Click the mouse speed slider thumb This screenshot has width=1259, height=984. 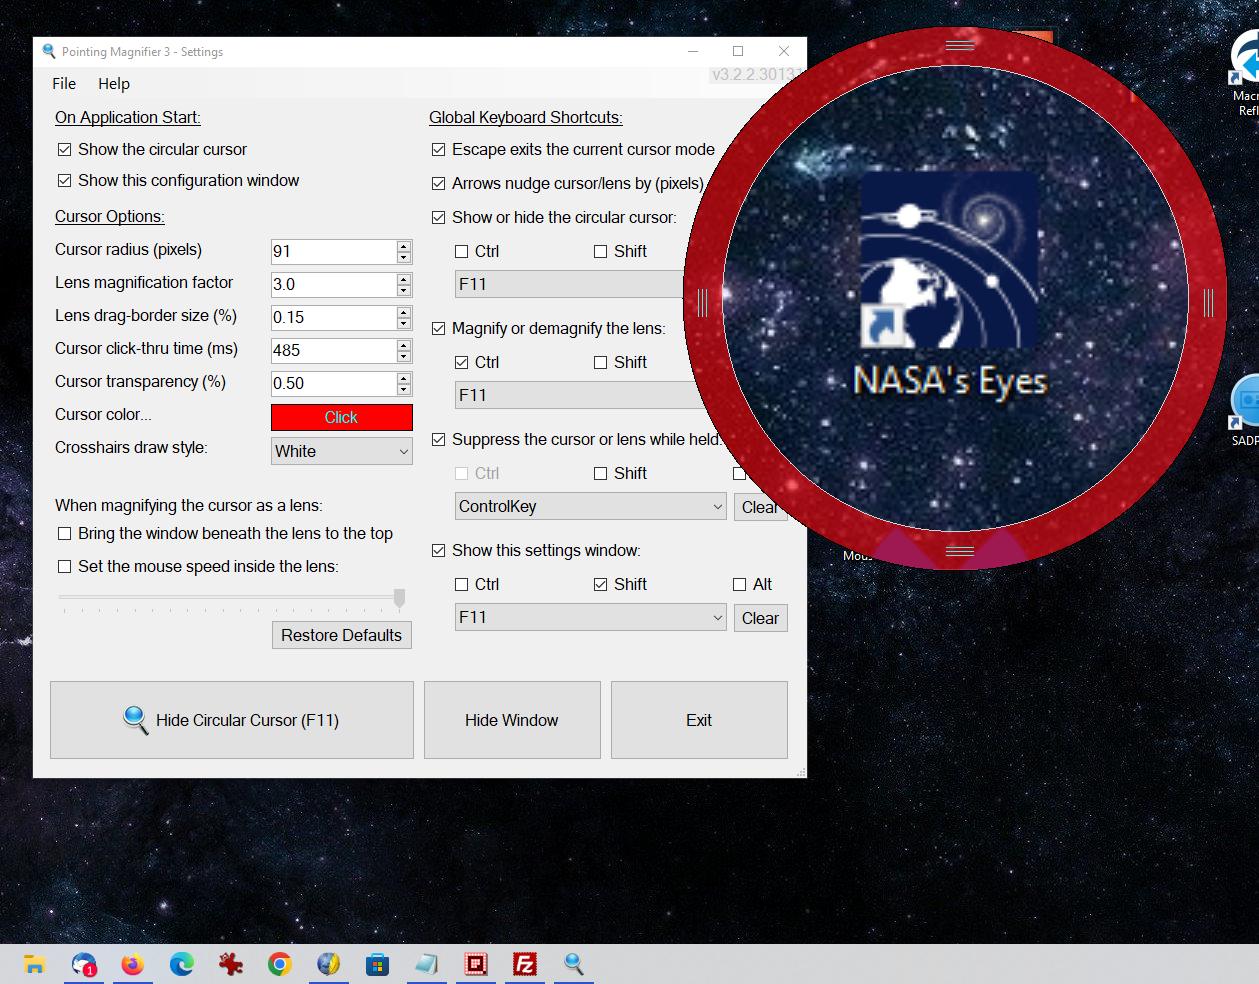coord(399,598)
